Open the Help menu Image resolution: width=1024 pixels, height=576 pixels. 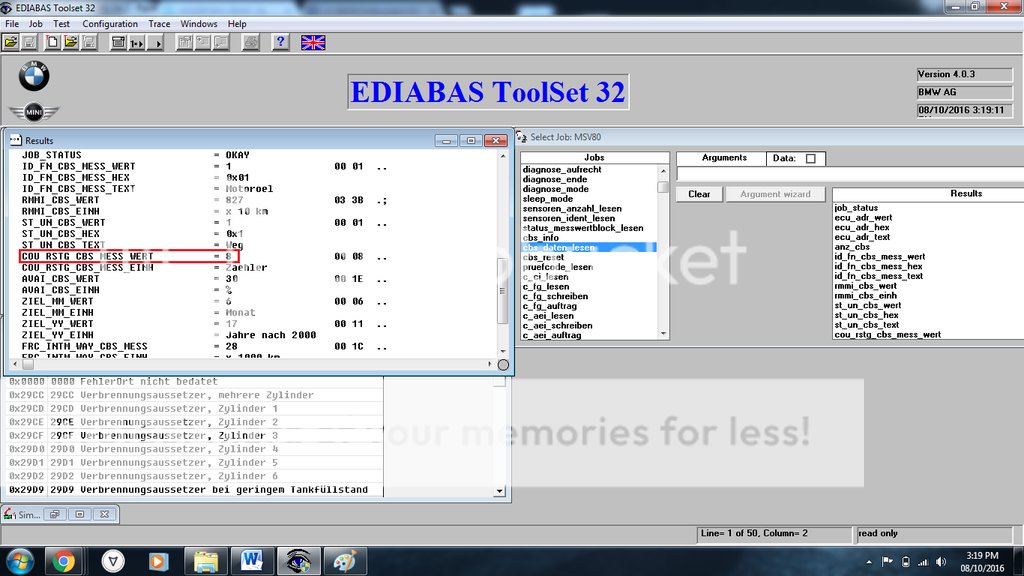(x=237, y=24)
